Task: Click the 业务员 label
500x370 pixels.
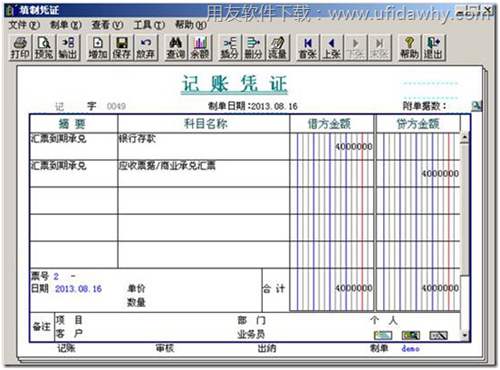Action: click(251, 334)
